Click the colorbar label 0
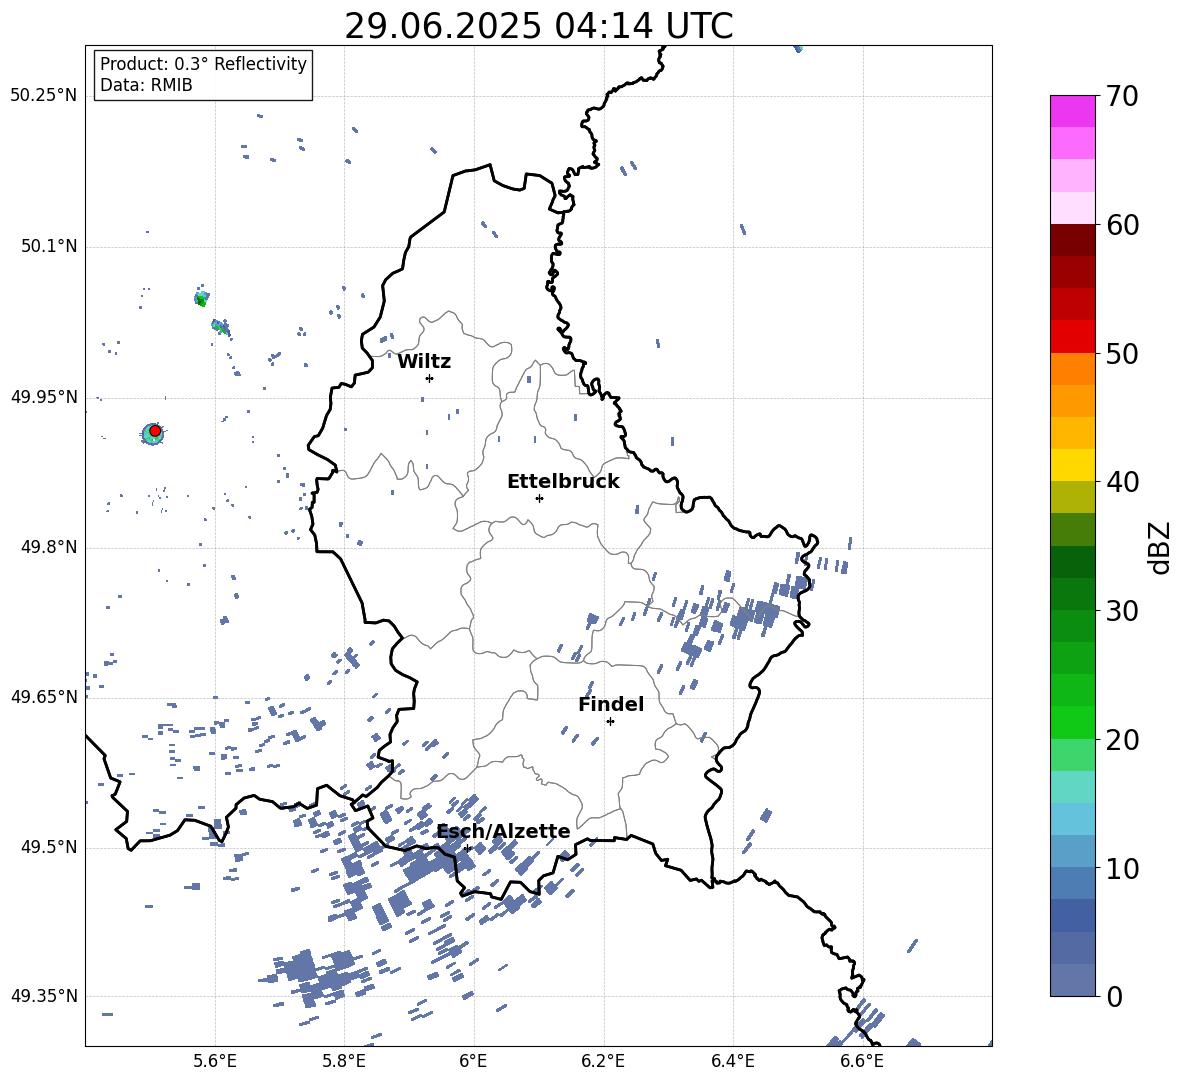The image size is (1184, 1081). click(1114, 996)
